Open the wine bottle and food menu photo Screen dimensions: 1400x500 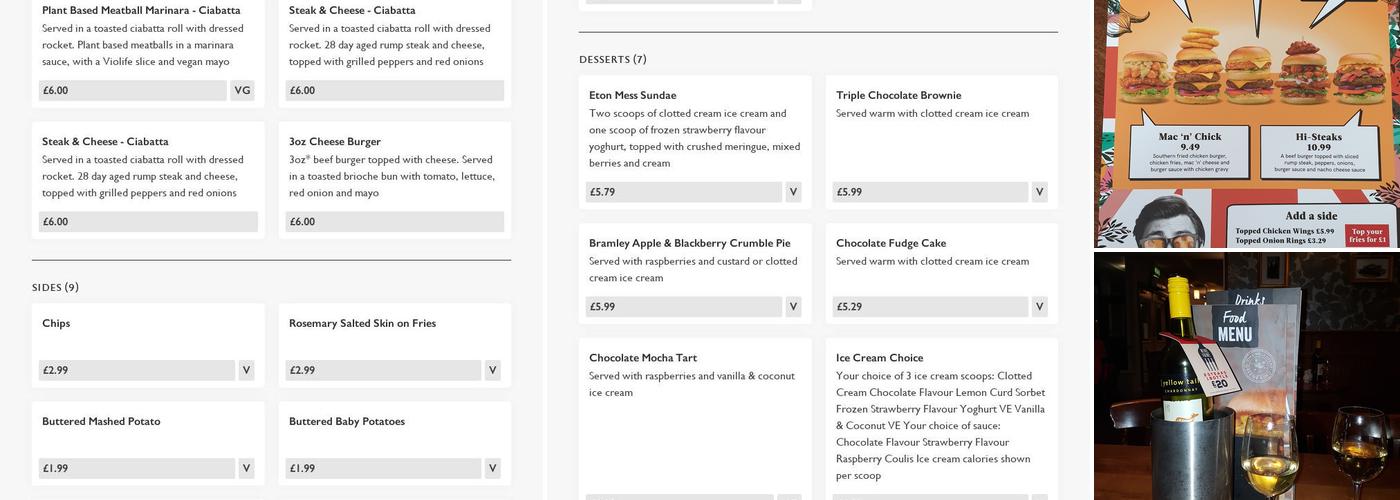[1246, 376]
